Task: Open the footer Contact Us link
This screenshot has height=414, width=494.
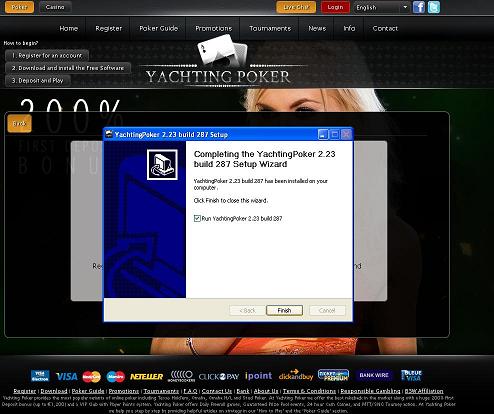Action: pyautogui.click(x=217, y=391)
